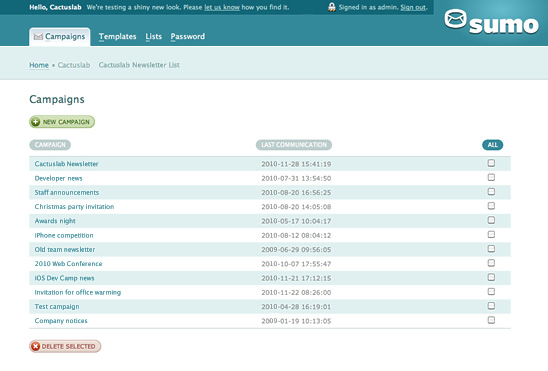Click date 2010-11-28 15:41:19
548x371 pixels.
(x=296, y=164)
